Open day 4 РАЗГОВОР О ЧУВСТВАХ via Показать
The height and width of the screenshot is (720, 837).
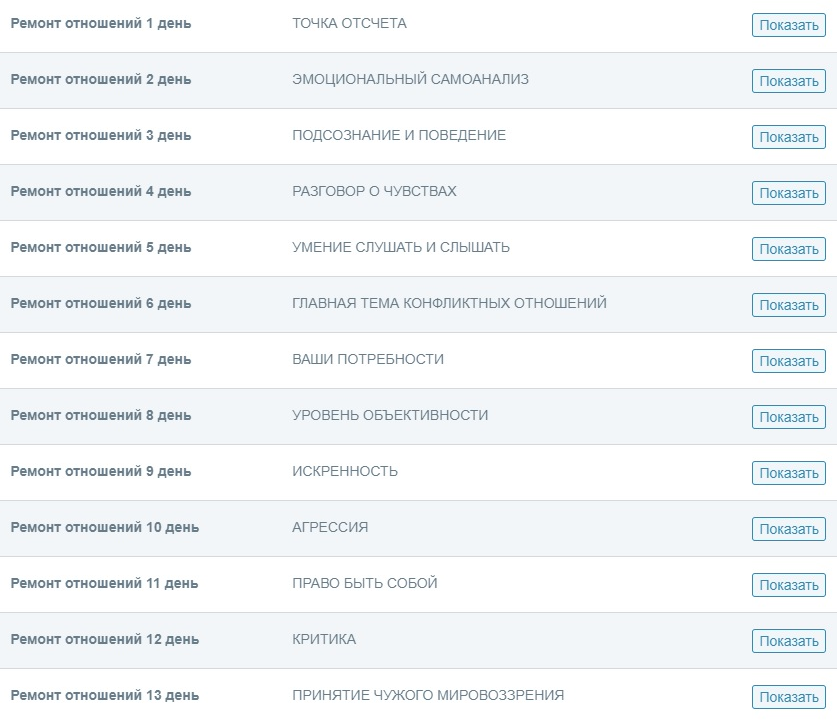788,193
